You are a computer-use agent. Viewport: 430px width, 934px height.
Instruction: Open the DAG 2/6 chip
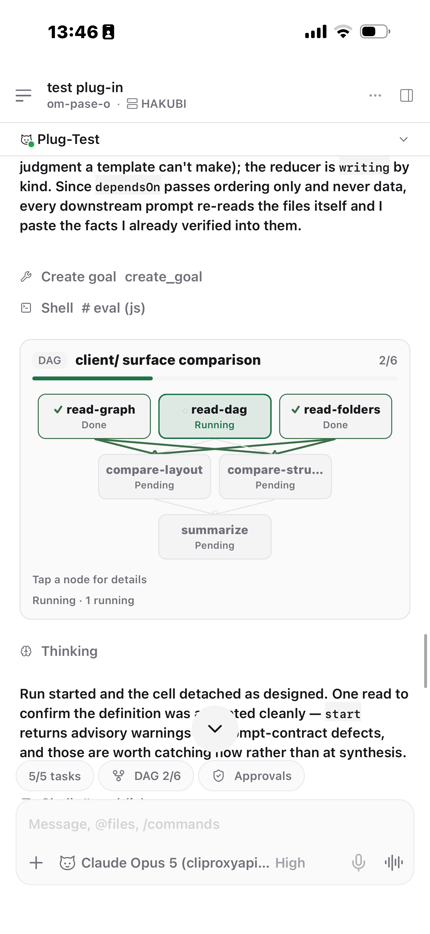point(146,776)
